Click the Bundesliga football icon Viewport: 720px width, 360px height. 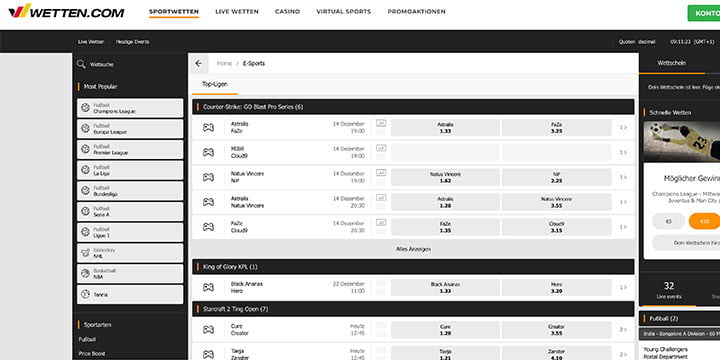85,191
